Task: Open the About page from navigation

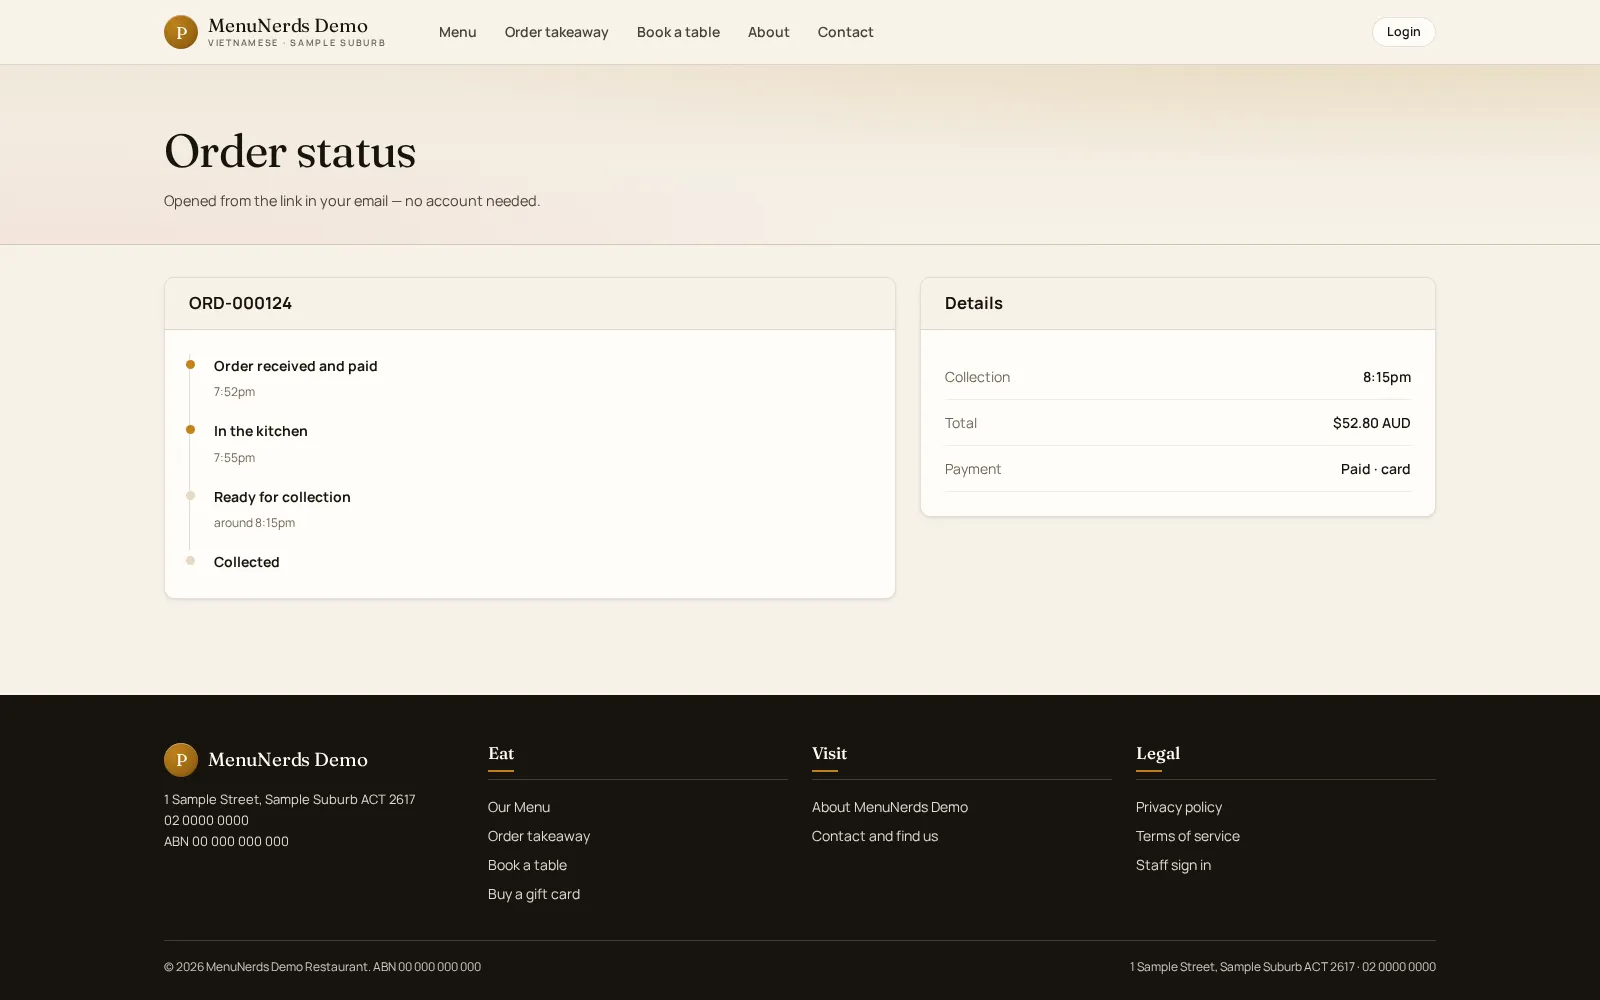Action: click(768, 32)
